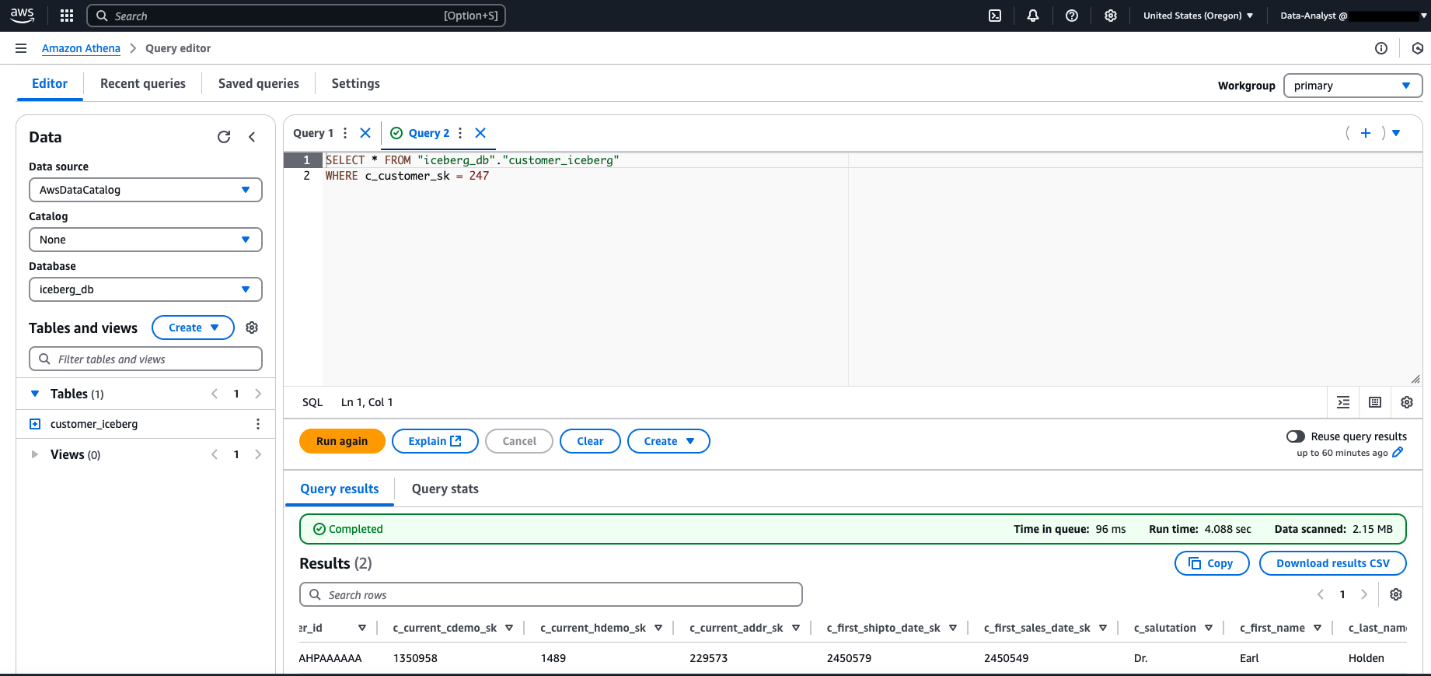The image size is (1431, 676).
Task: Follow the Amazon Athena breadcrumb link
Action: pos(81,48)
